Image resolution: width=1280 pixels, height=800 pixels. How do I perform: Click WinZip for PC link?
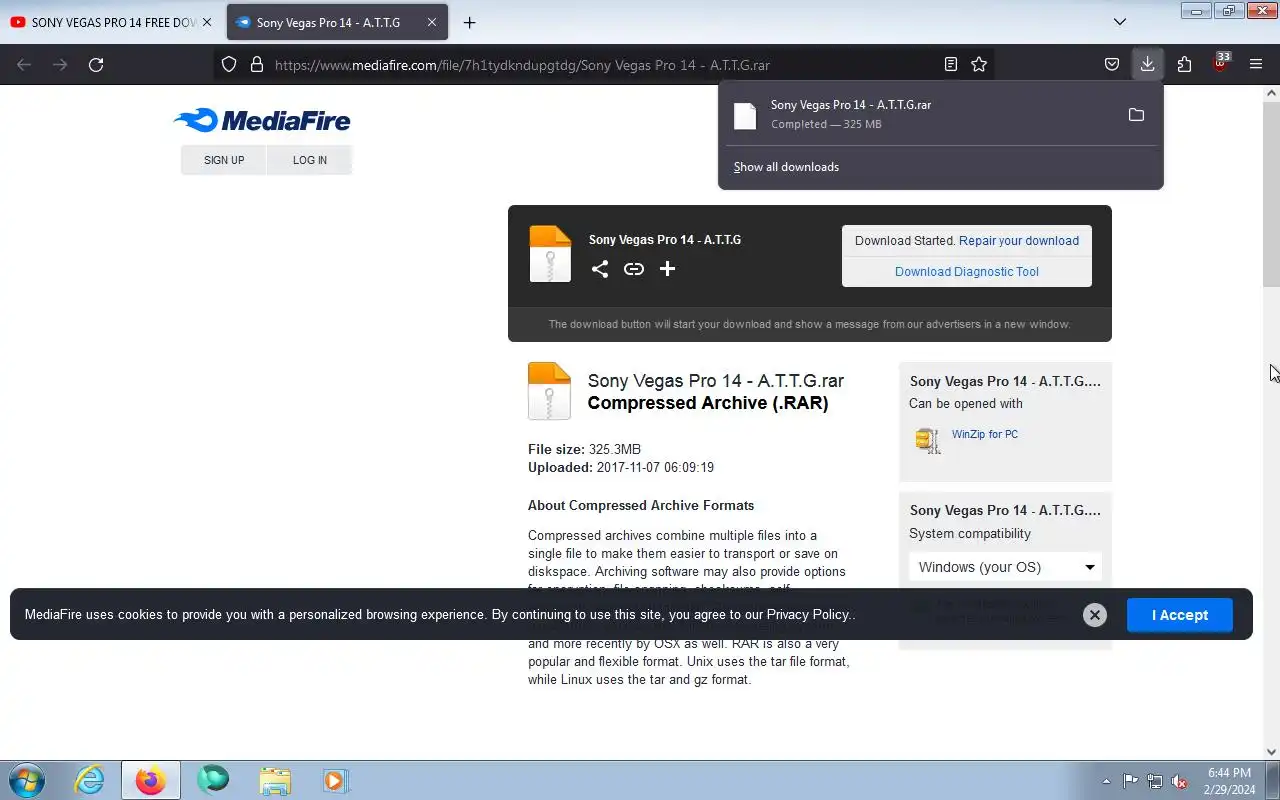pos(985,434)
